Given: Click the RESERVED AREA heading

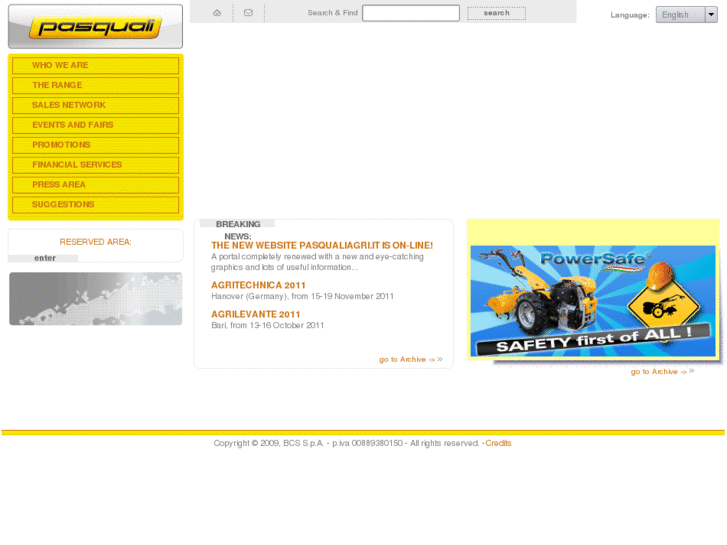Looking at the screenshot, I should (96, 242).
